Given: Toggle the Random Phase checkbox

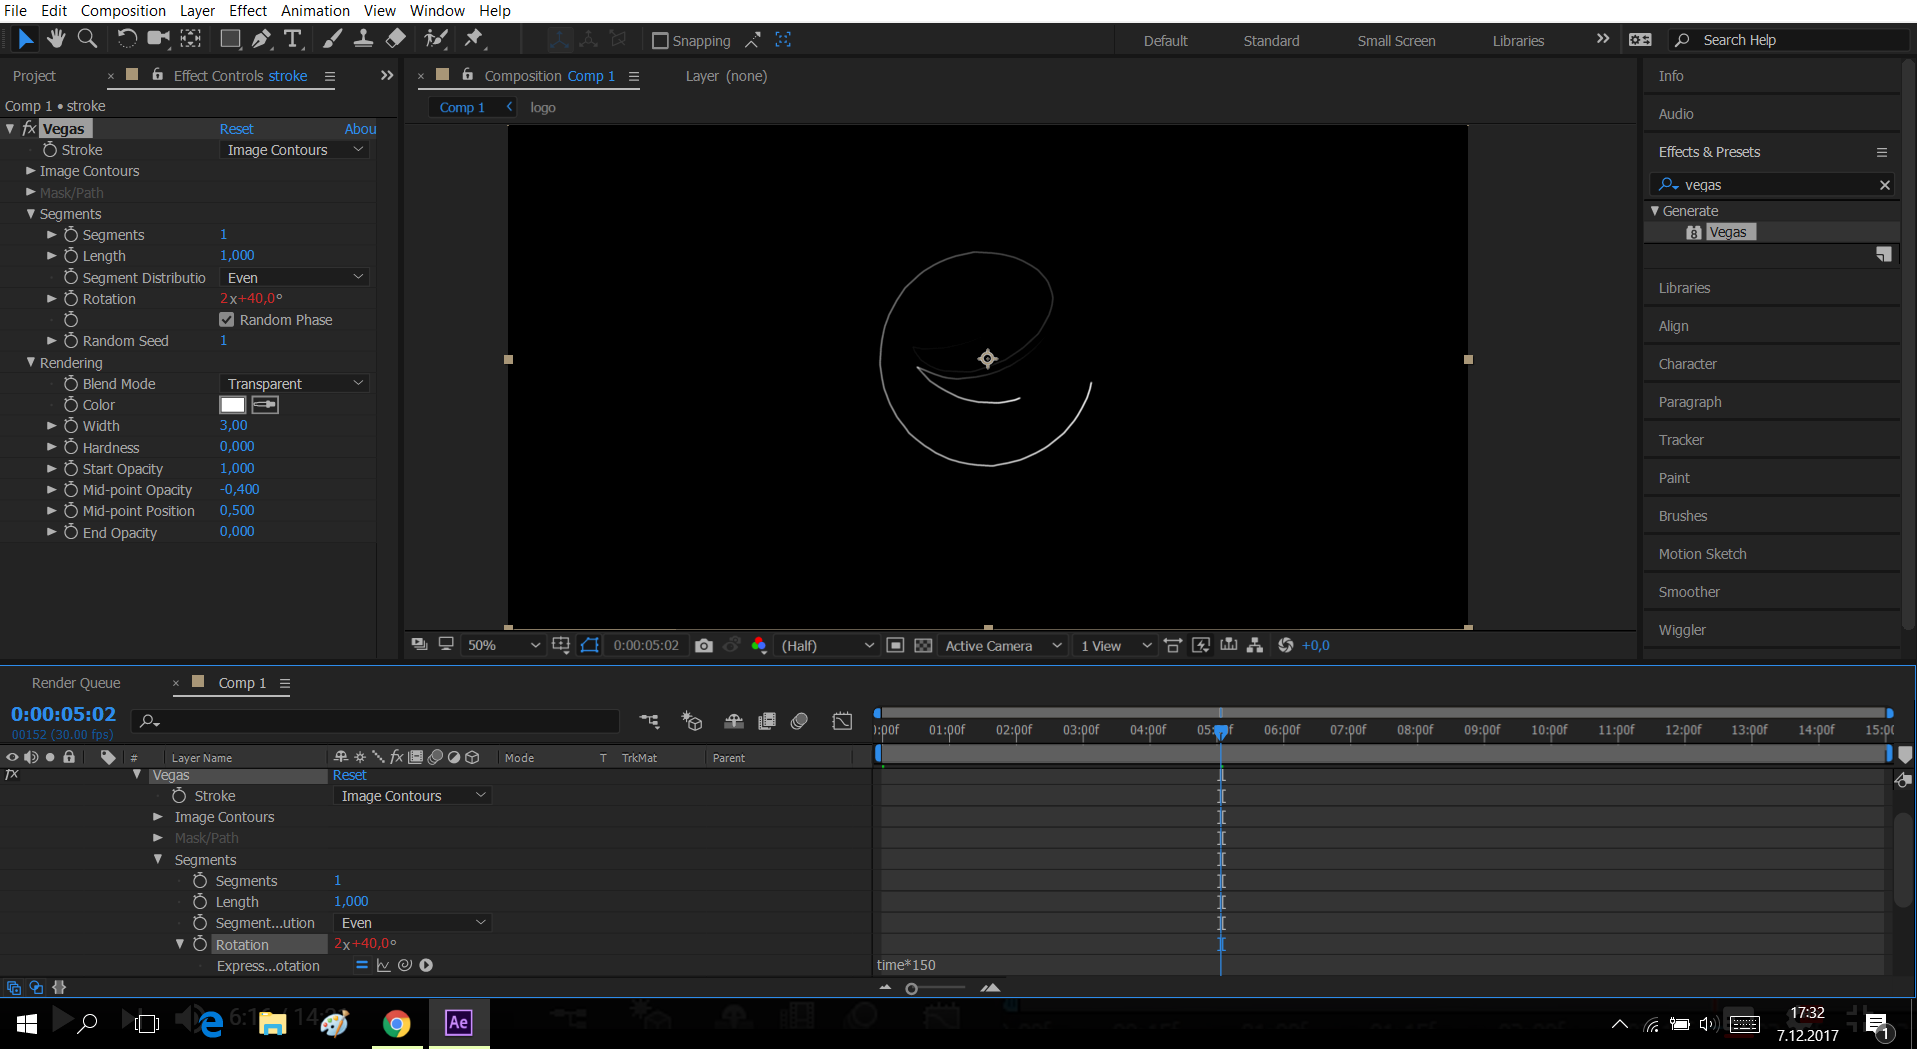Looking at the screenshot, I should 227,320.
